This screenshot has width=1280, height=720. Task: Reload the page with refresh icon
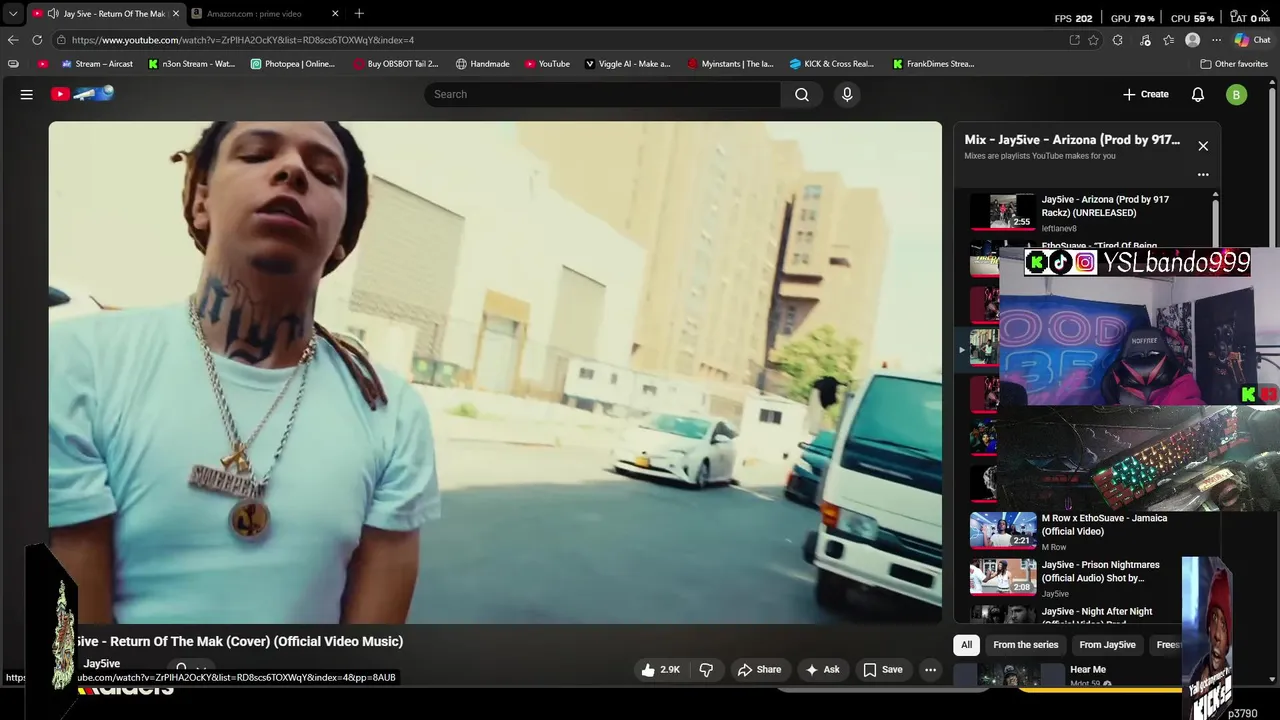pos(37,40)
